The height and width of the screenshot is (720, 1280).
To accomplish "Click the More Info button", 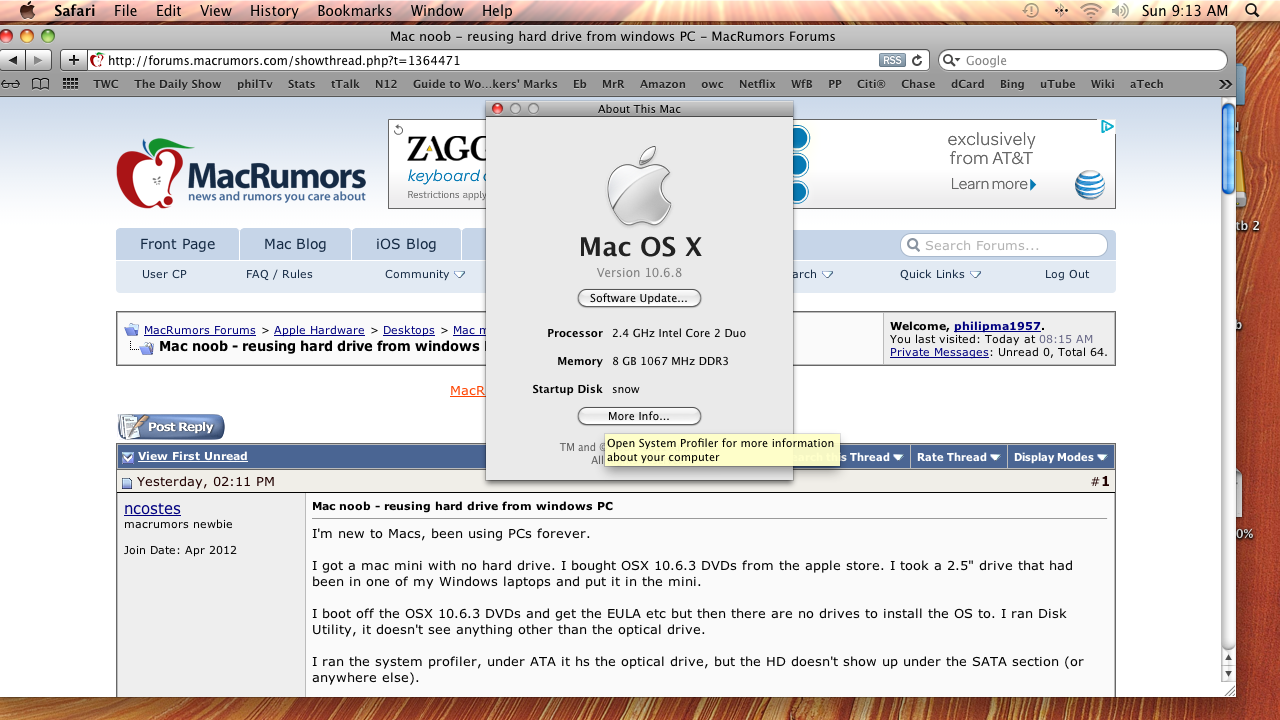I will coord(639,416).
